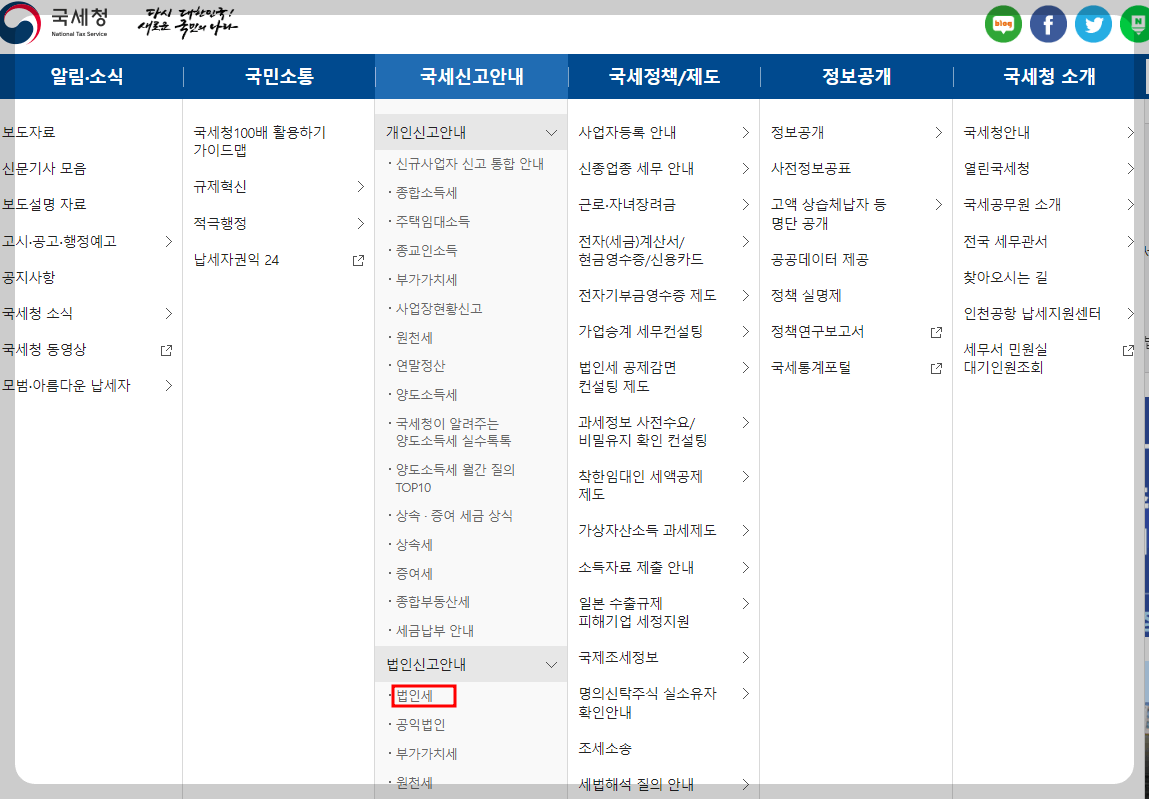Collapse the 개인신고안내 section
1149x799 pixels.
(550, 131)
